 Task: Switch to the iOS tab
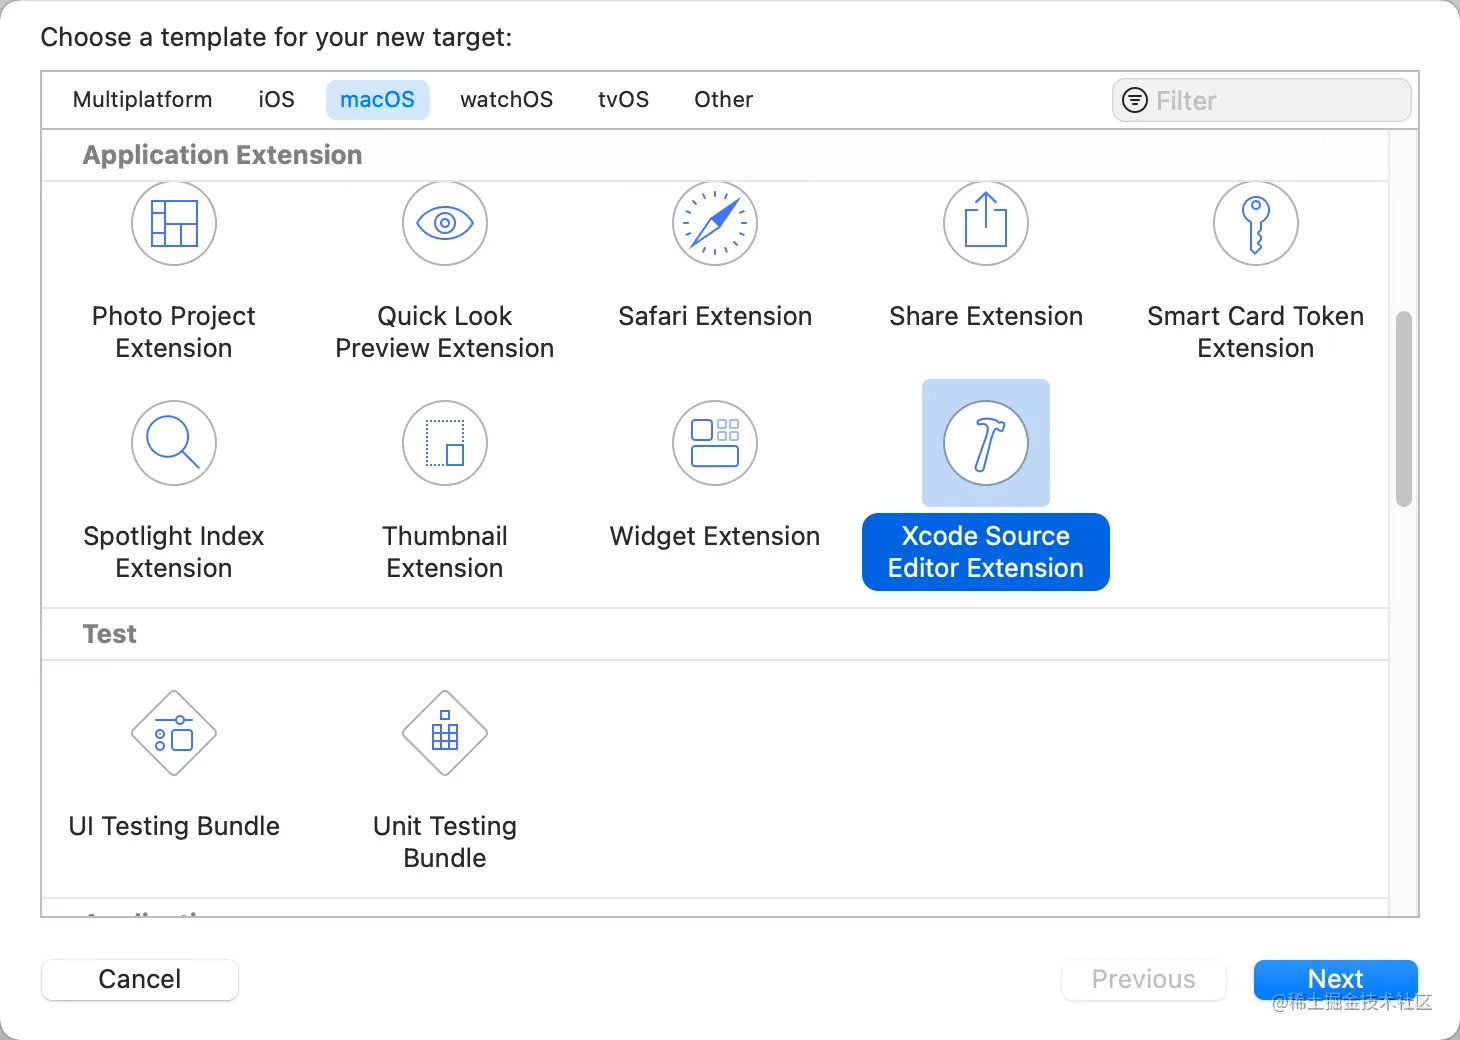point(277,100)
